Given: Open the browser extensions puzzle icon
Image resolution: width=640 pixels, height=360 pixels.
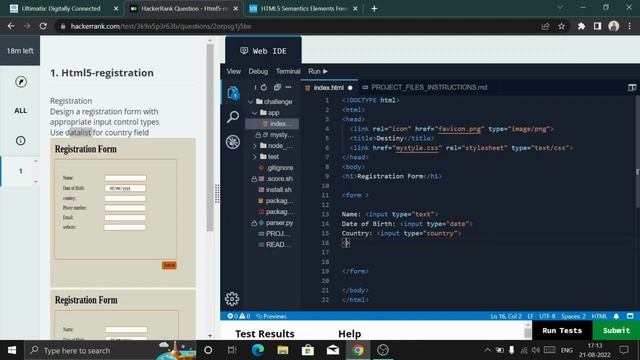Looking at the screenshot, I should point(581,26).
